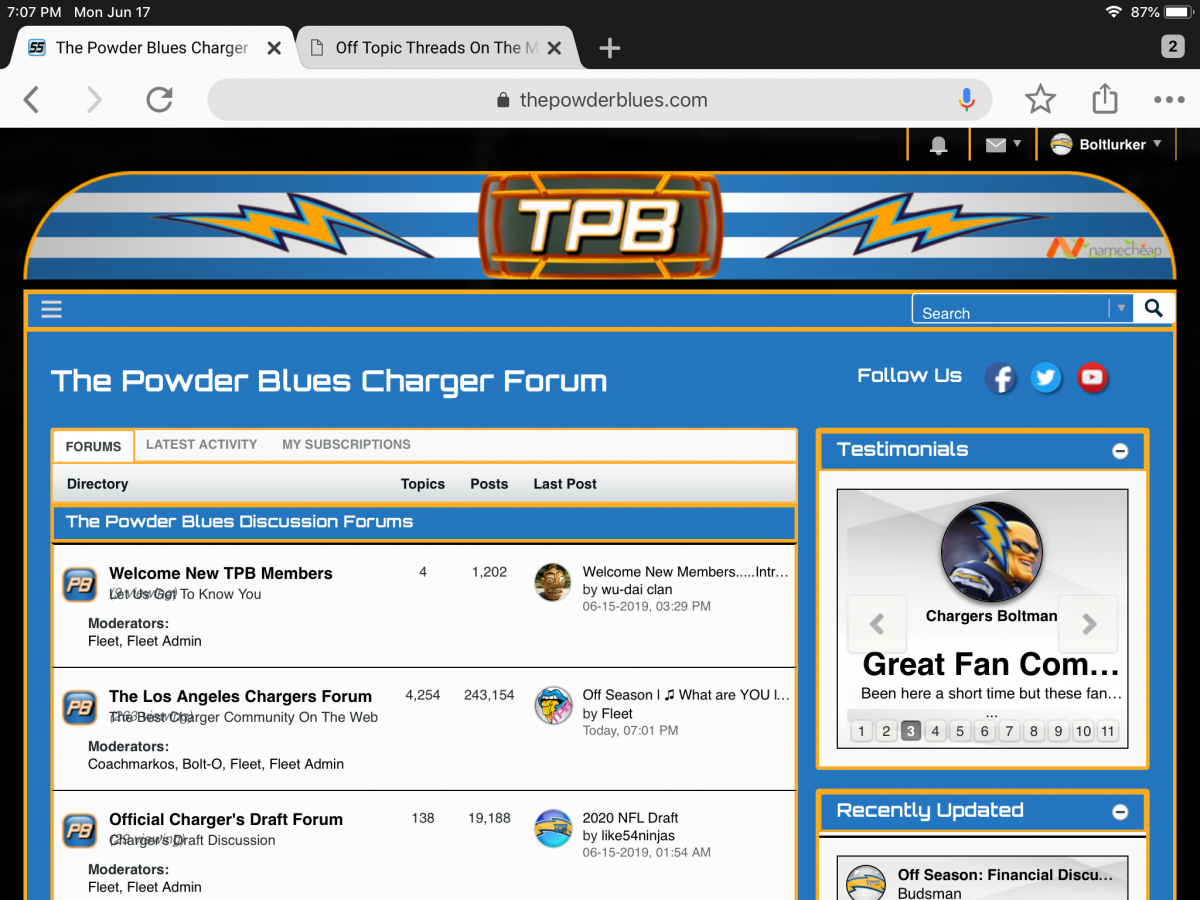Jump to testimonial page 4
This screenshot has height=900, width=1200.
coord(935,731)
